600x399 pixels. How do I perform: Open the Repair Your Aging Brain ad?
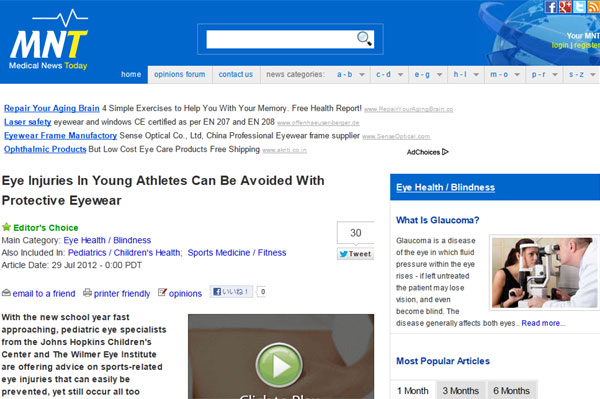click(x=52, y=108)
